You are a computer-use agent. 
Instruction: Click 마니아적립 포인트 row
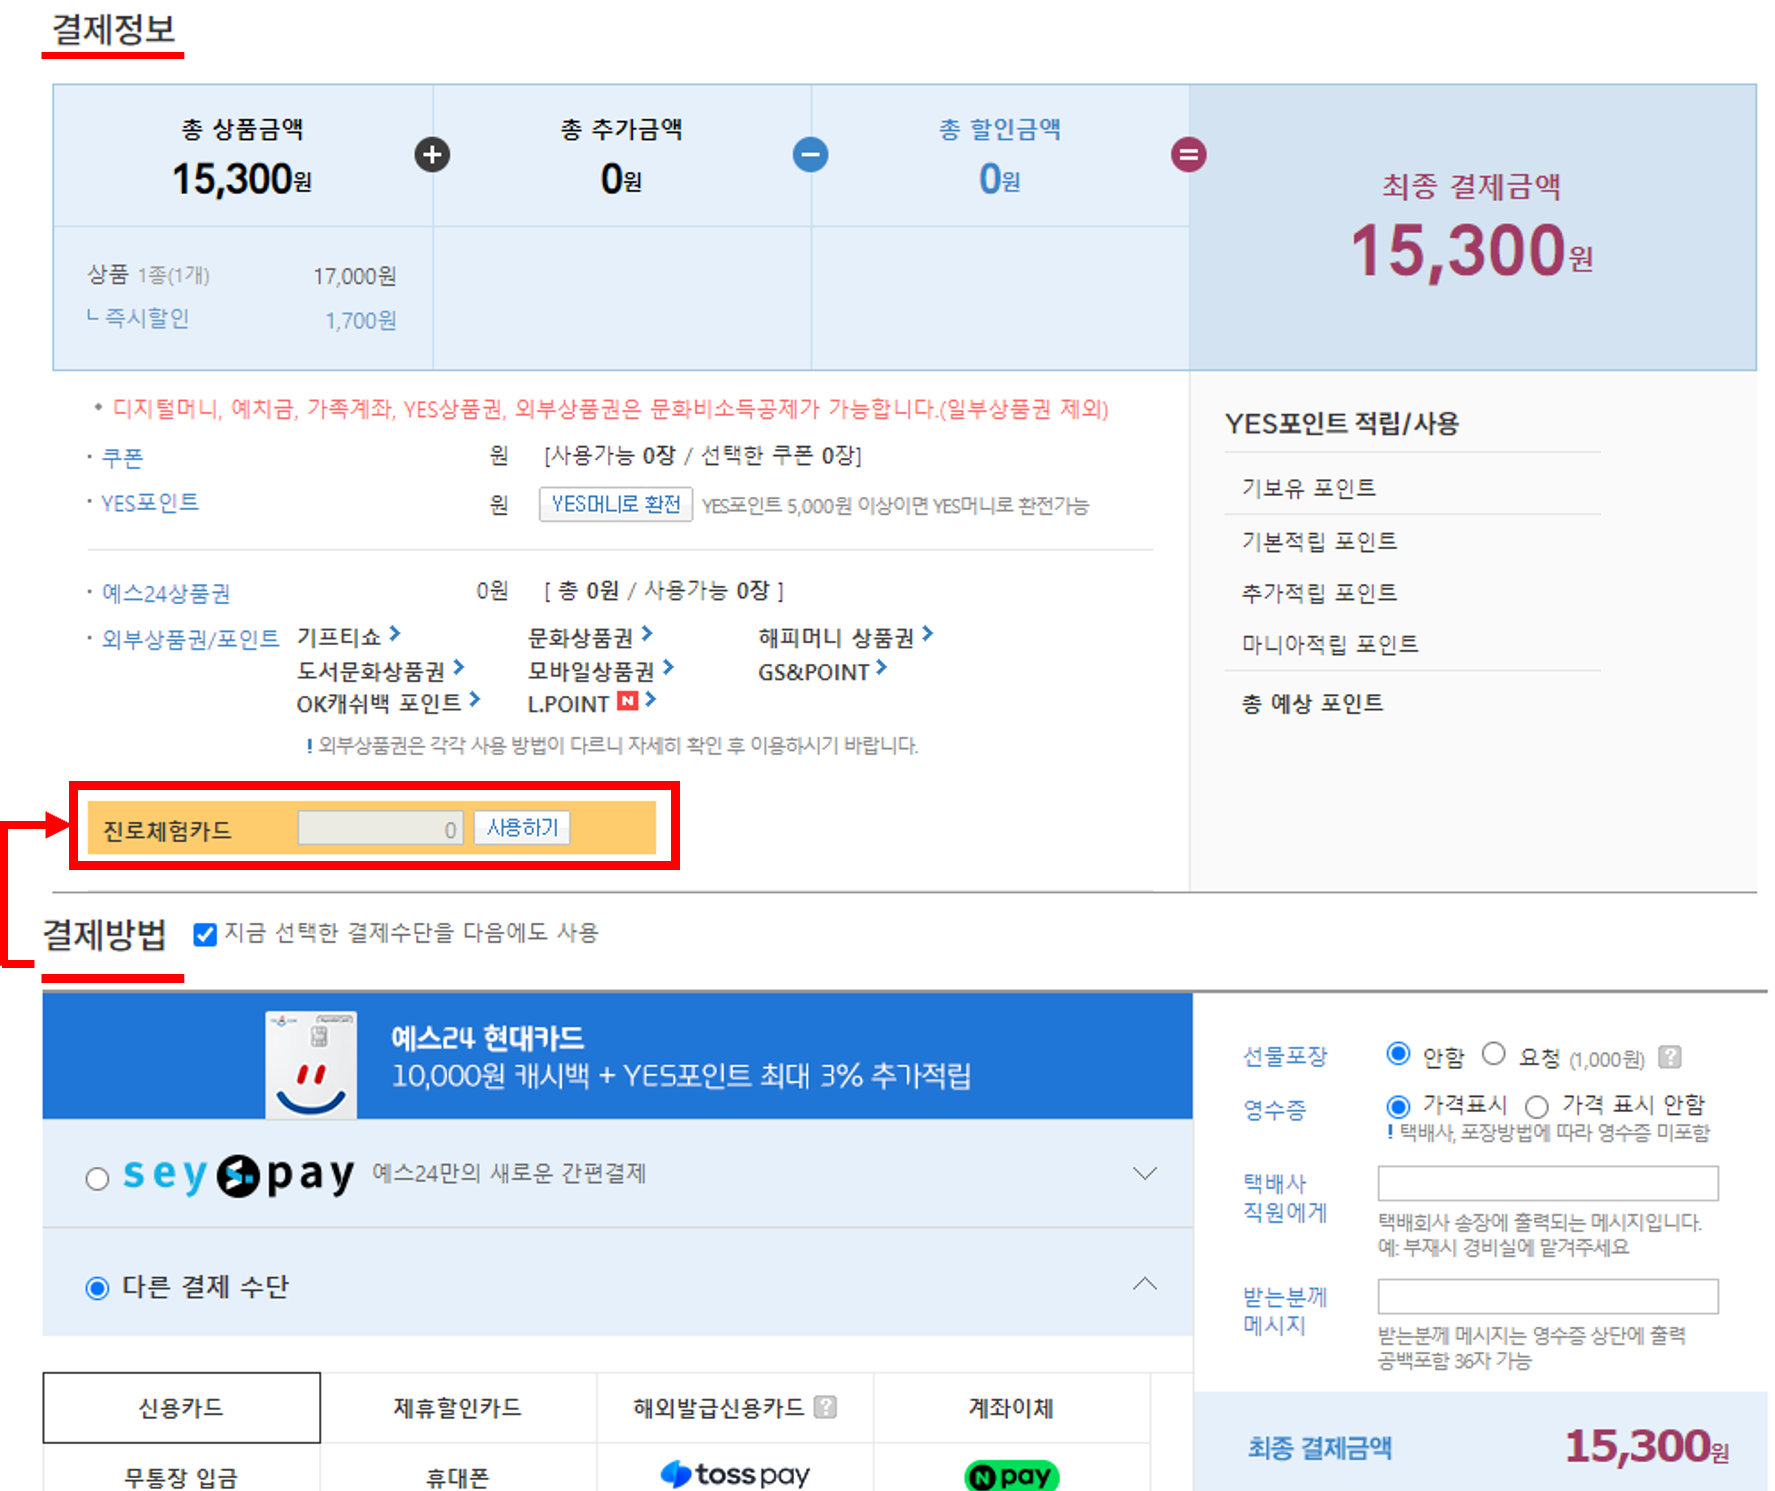click(1412, 644)
